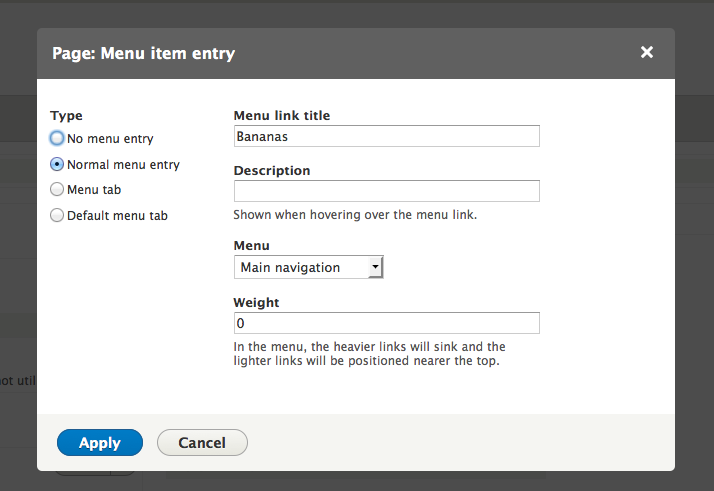Click the arrow on the Menu dropdown
This screenshot has width=714, height=491.
(x=375, y=267)
